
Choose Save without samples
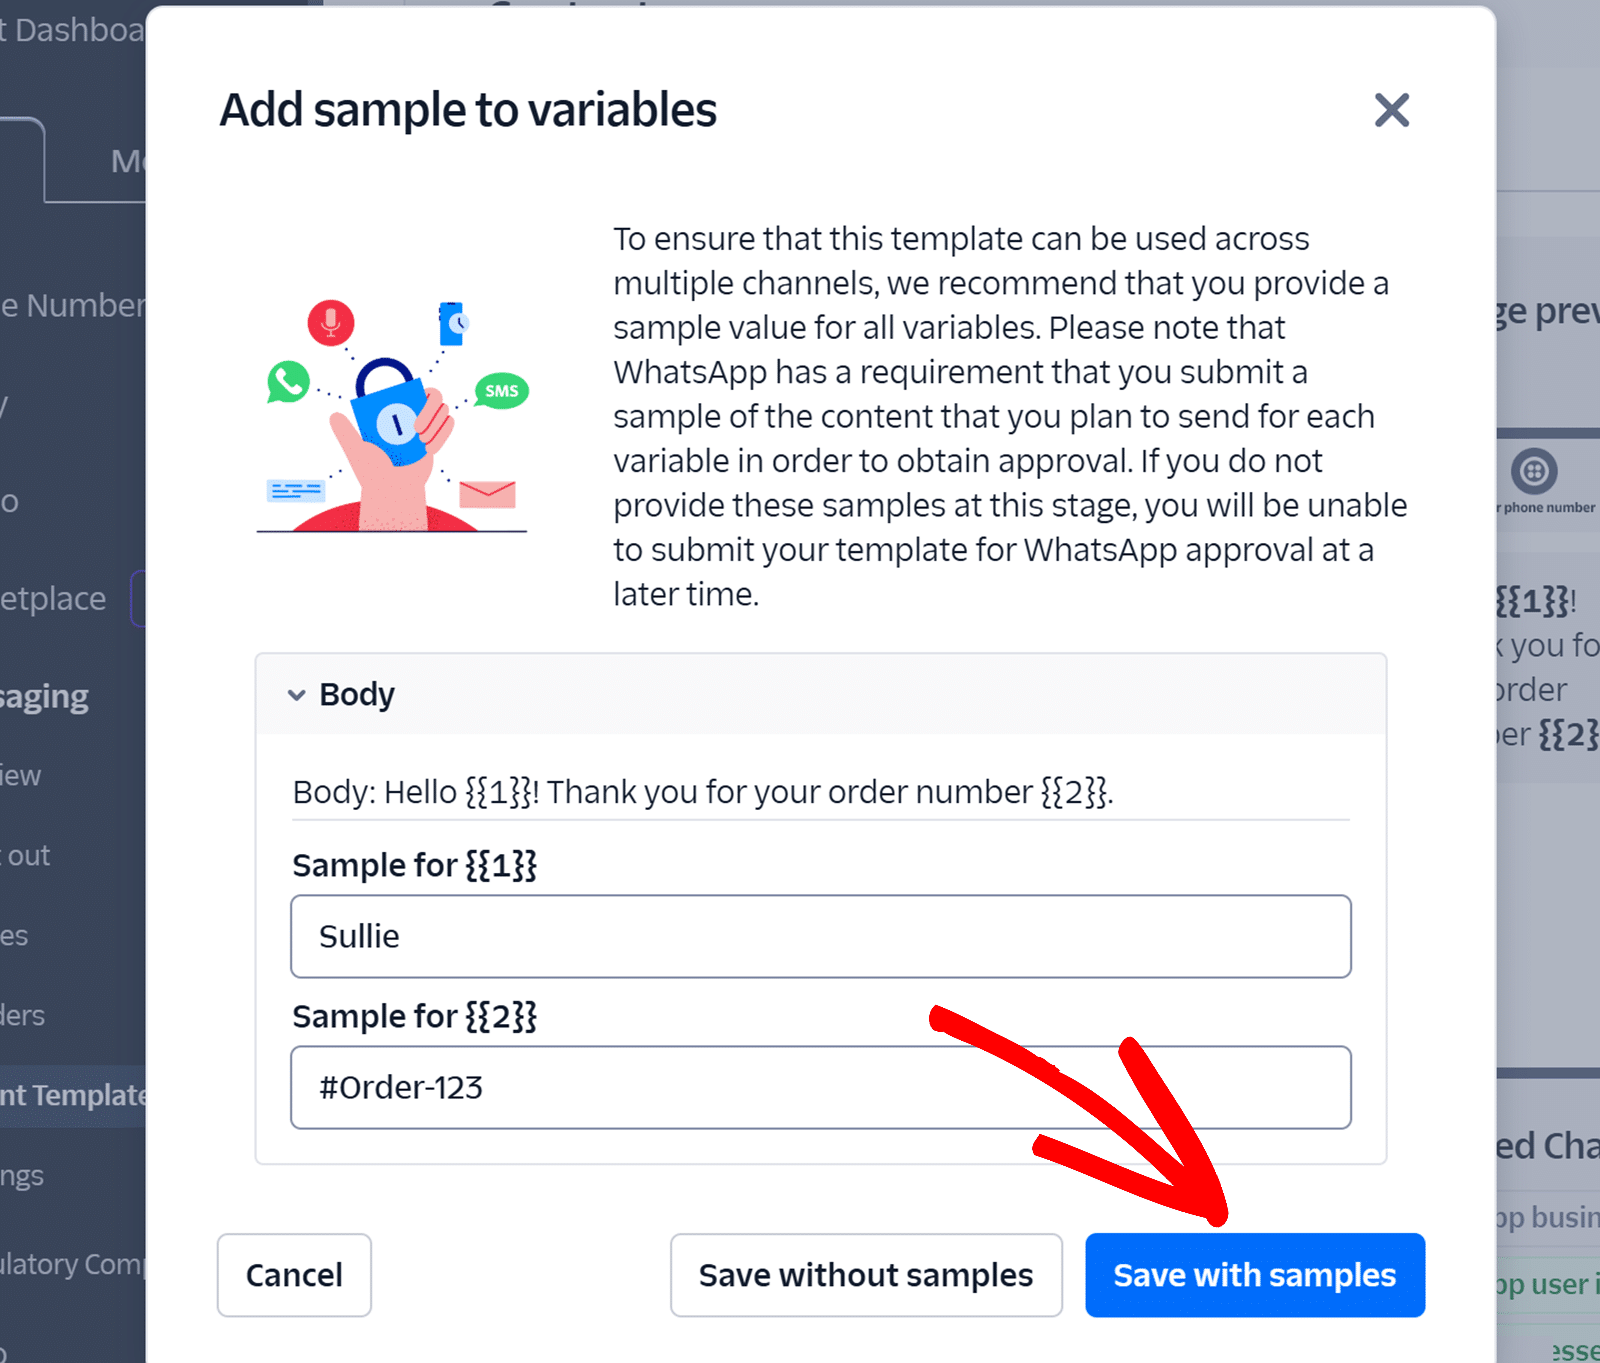[865, 1275]
